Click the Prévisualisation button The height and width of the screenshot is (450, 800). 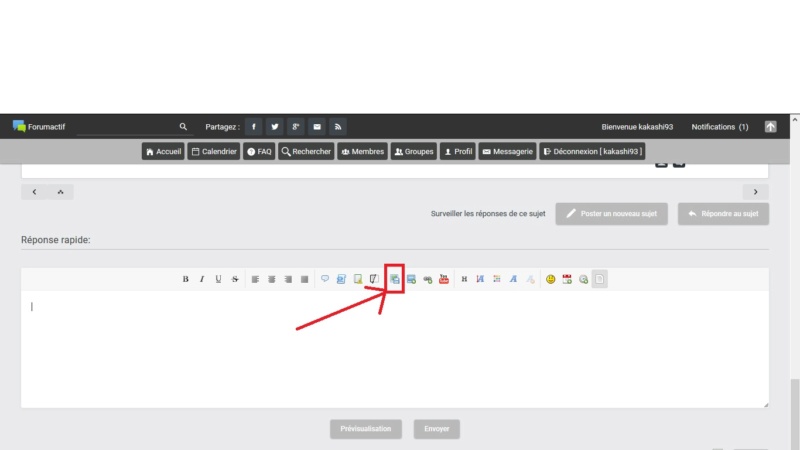point(366,429)
